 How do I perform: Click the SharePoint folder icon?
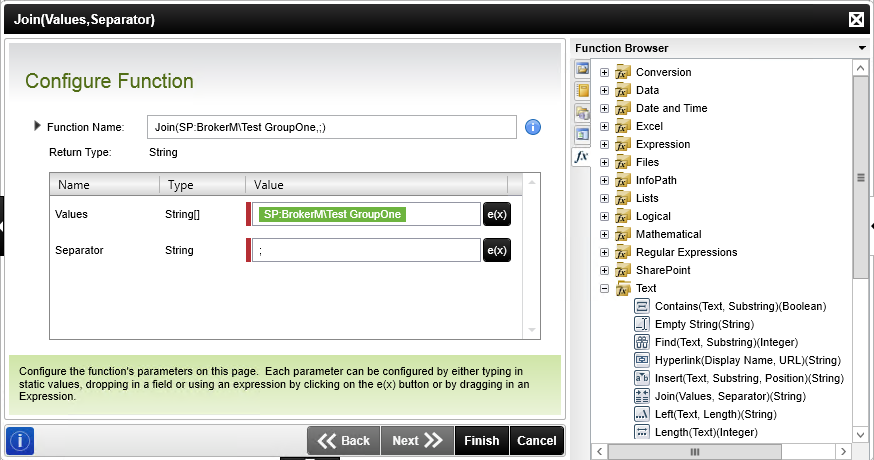tap(623, 270)
